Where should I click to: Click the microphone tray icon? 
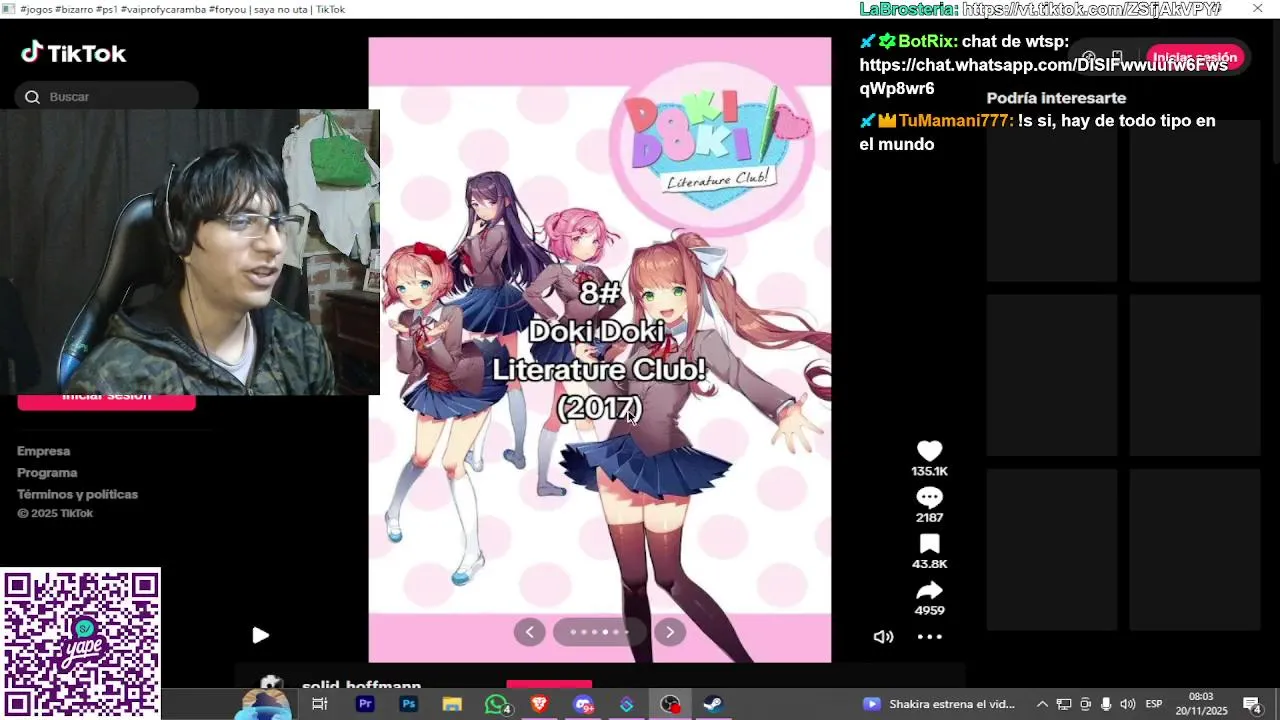coord(1106,704)
